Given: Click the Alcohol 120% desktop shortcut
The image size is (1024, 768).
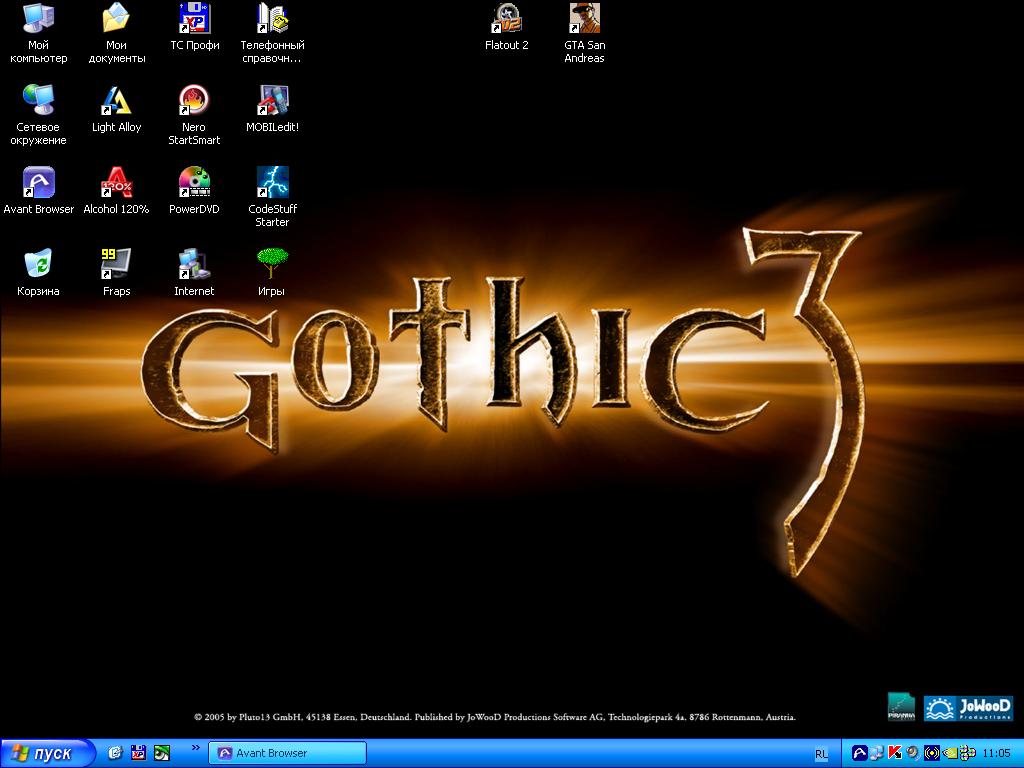Looking at the screenshot, I should (116, 182).
